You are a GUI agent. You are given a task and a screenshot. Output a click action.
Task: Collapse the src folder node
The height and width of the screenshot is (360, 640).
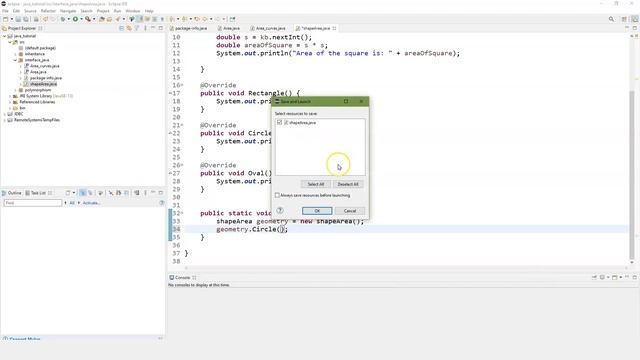point(10,42)
